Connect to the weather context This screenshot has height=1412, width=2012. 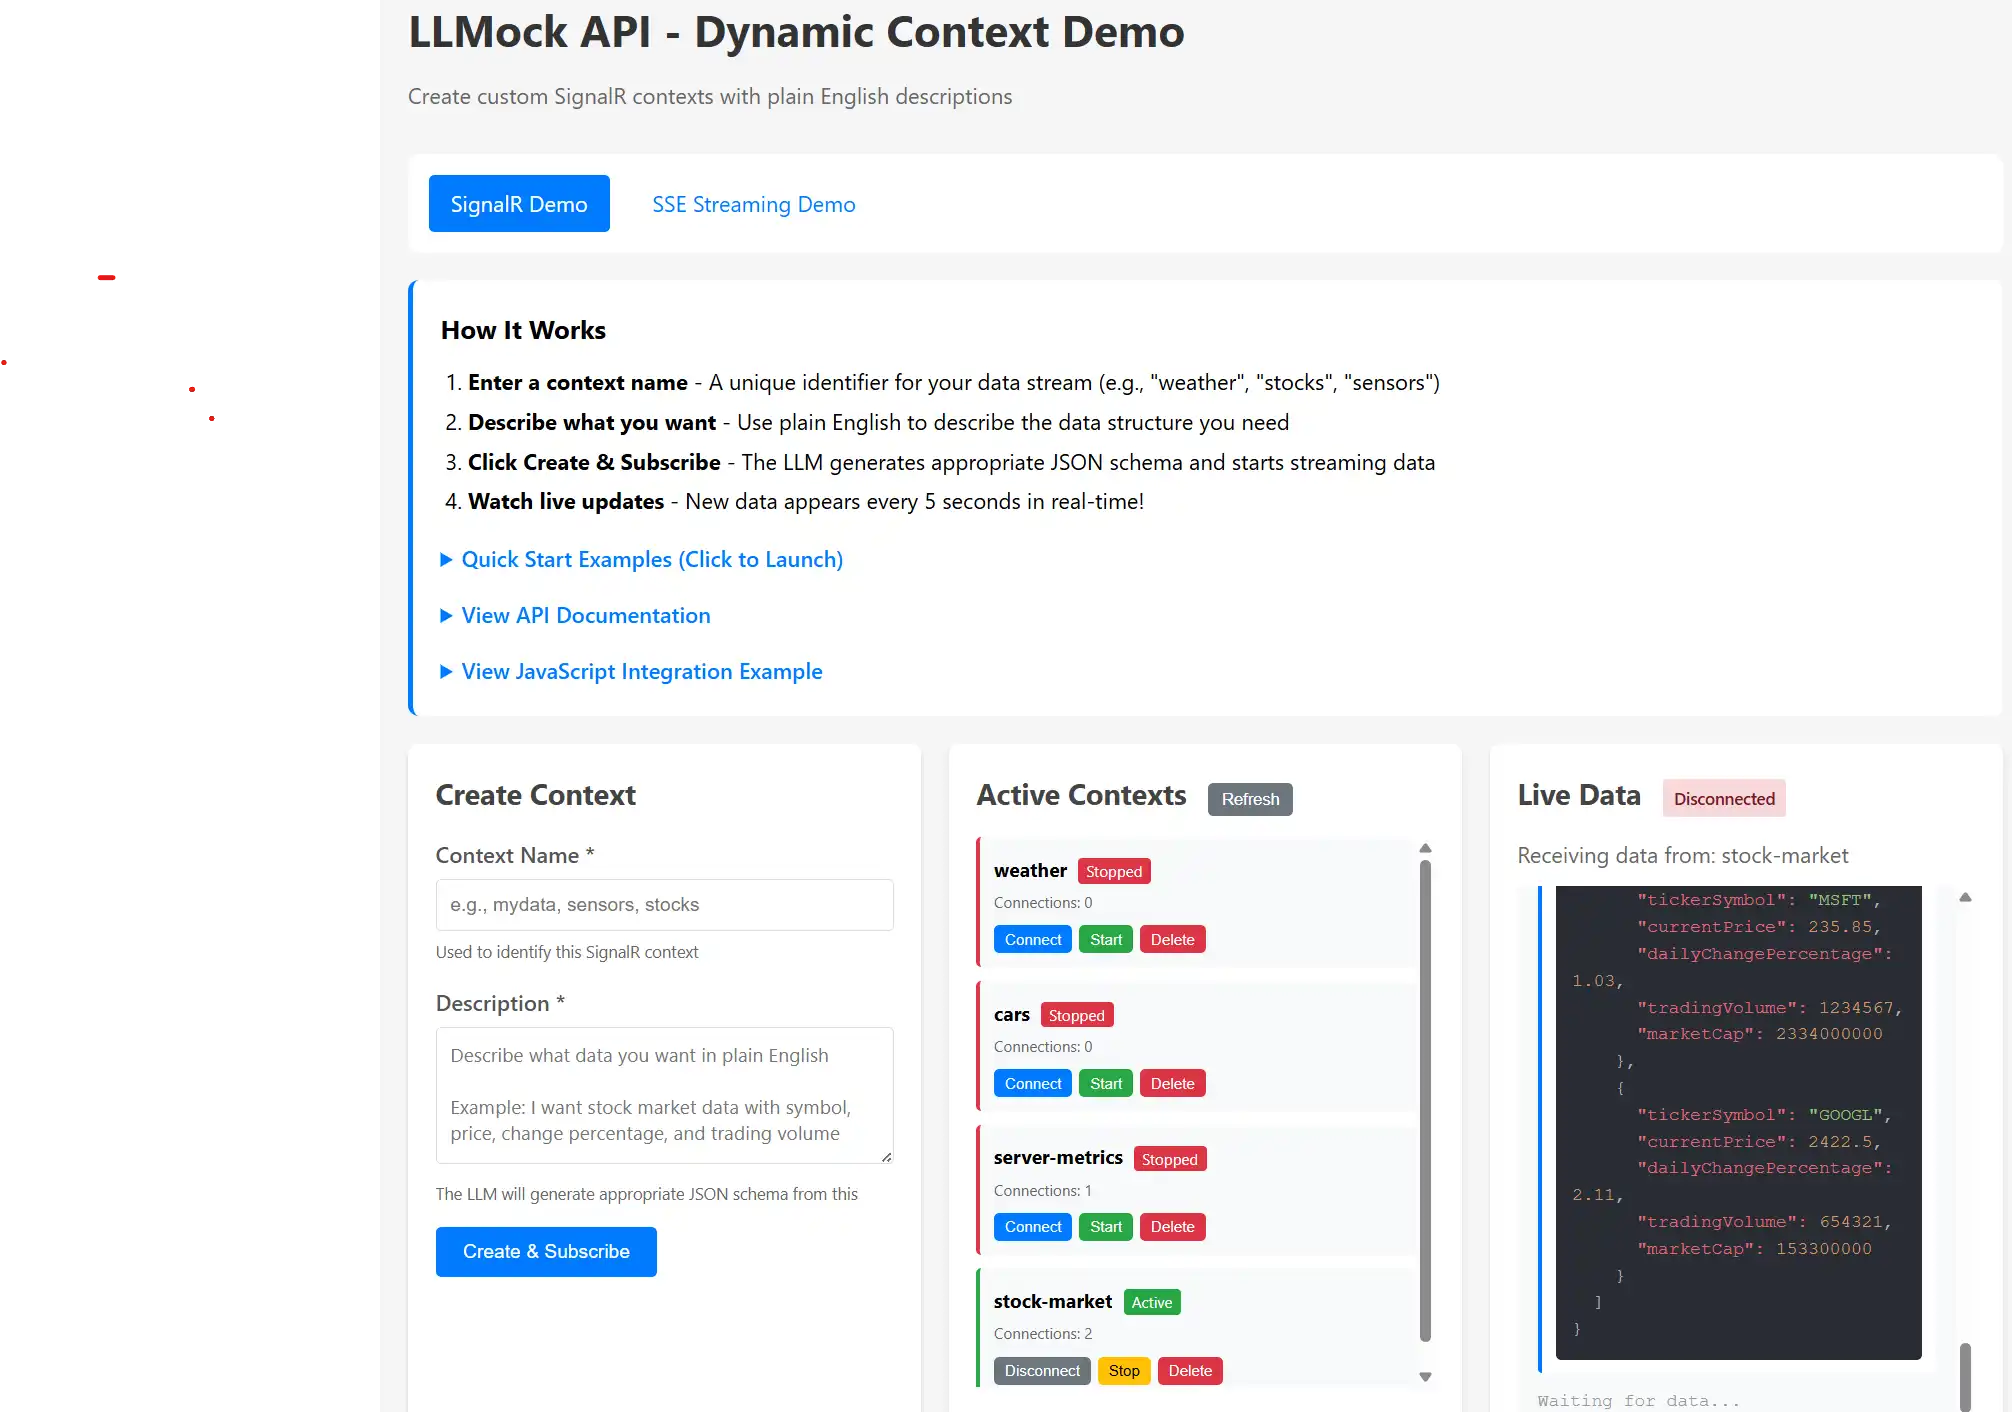tap(1032, 939)
